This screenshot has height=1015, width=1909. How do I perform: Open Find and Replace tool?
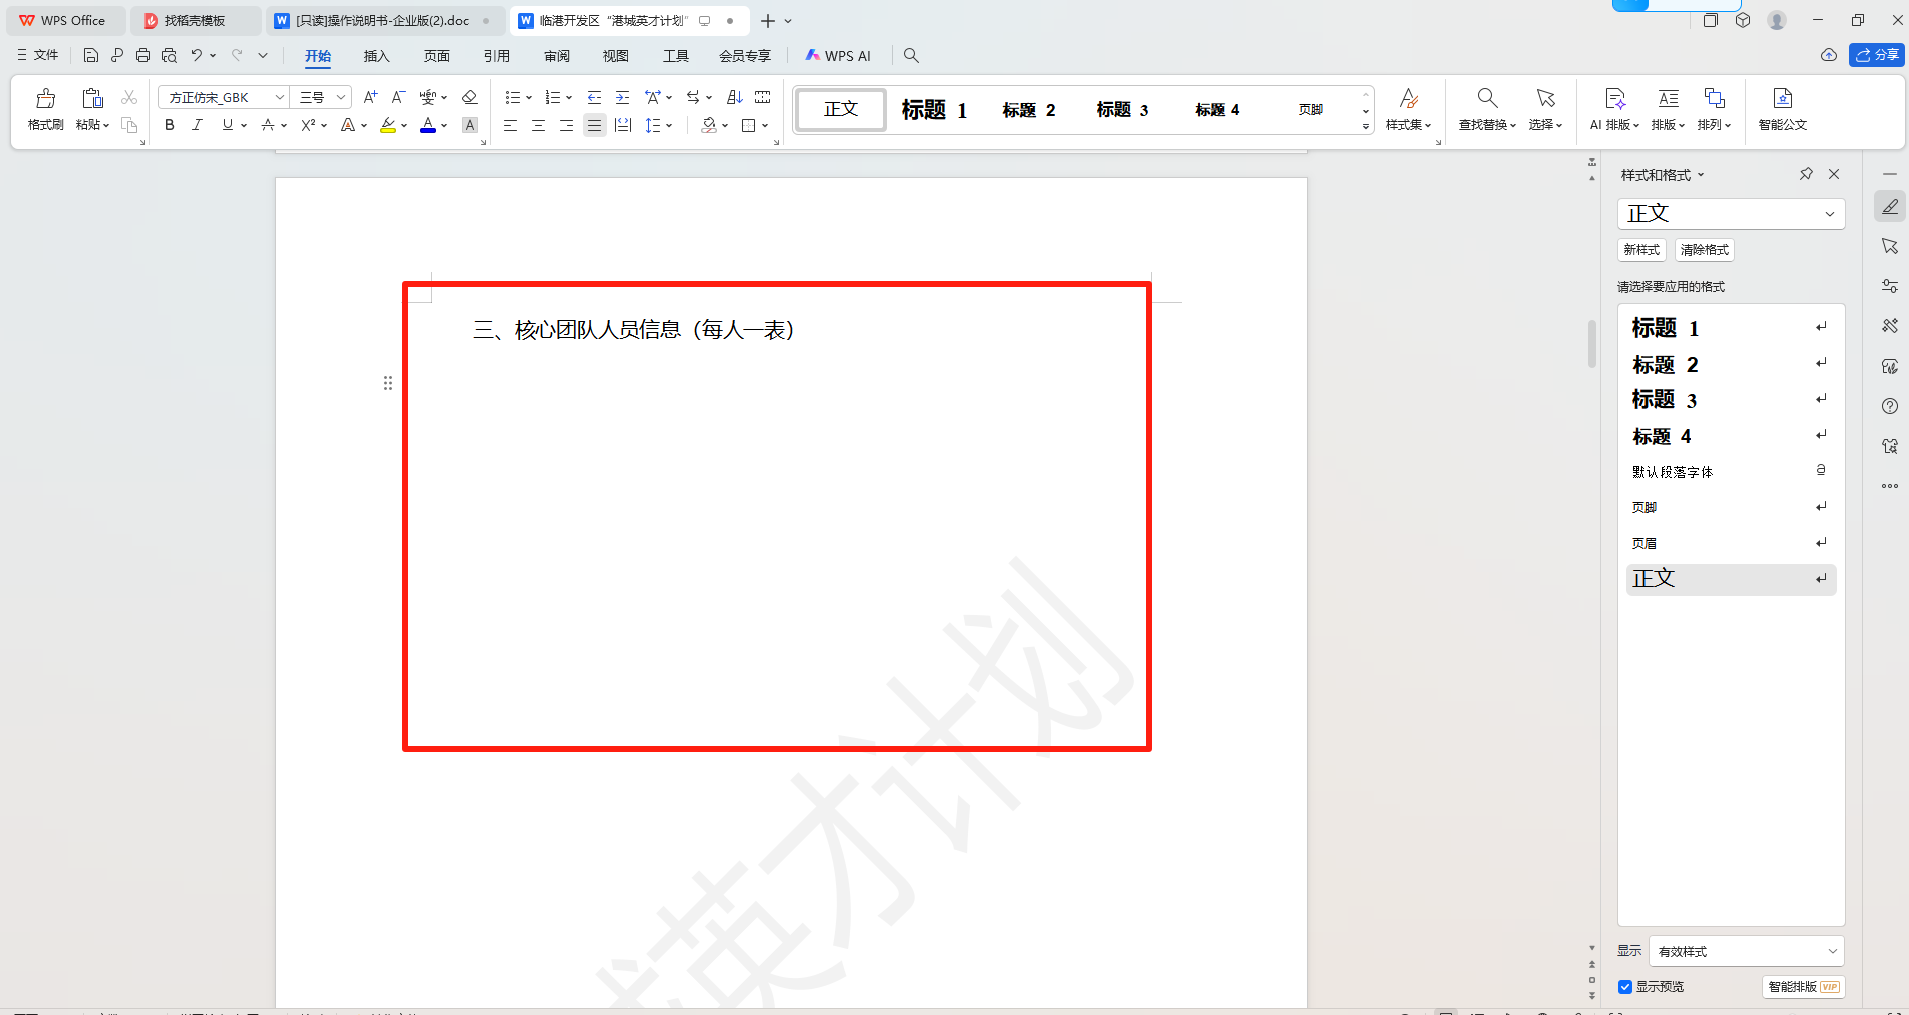[x=1486, y=108]
